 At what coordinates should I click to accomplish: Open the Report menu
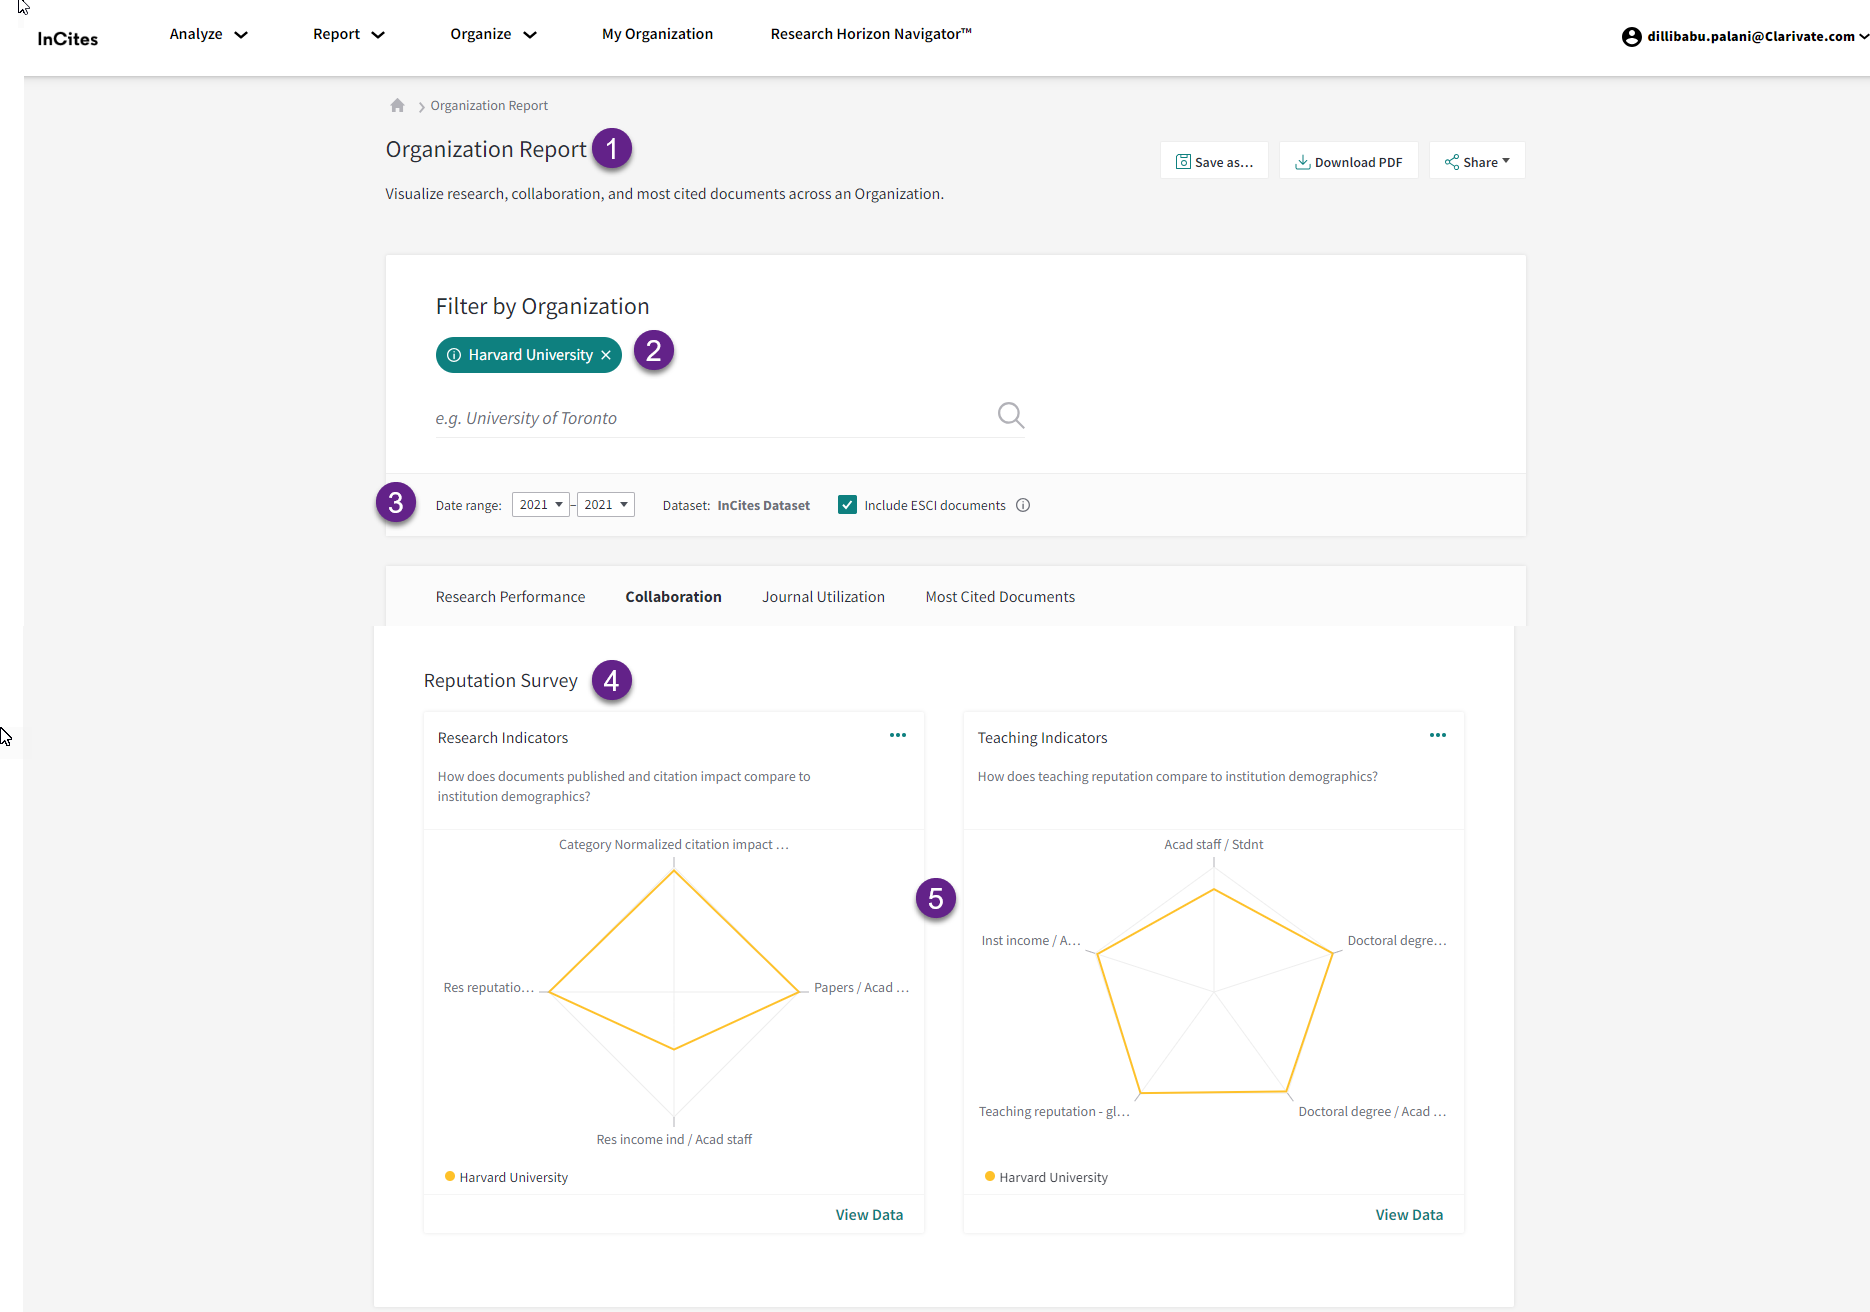pyautogui.click(x=348, y=34)
